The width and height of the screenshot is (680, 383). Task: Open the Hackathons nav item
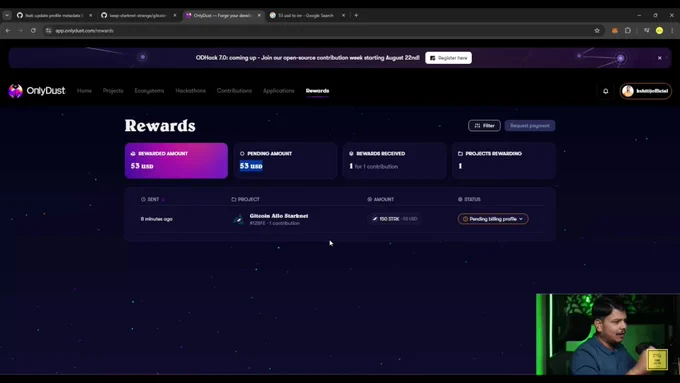[190, 91]
